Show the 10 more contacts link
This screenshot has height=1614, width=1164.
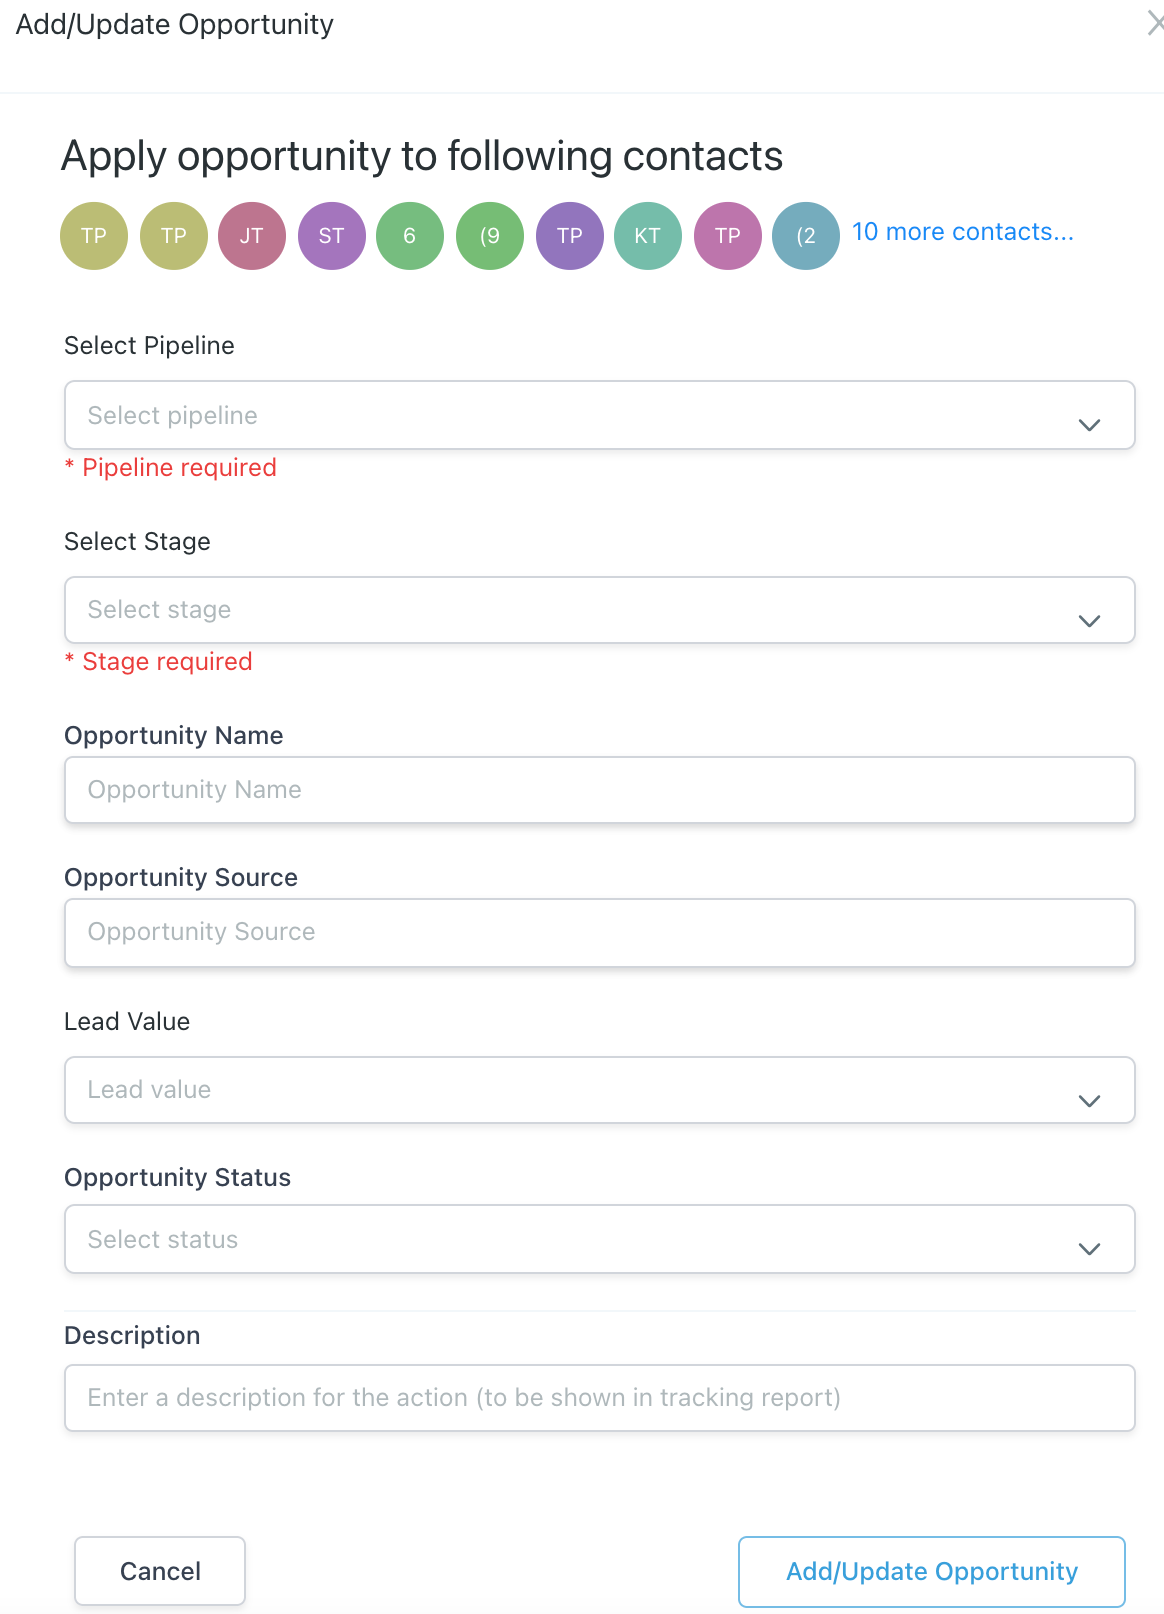click(962, 232)
